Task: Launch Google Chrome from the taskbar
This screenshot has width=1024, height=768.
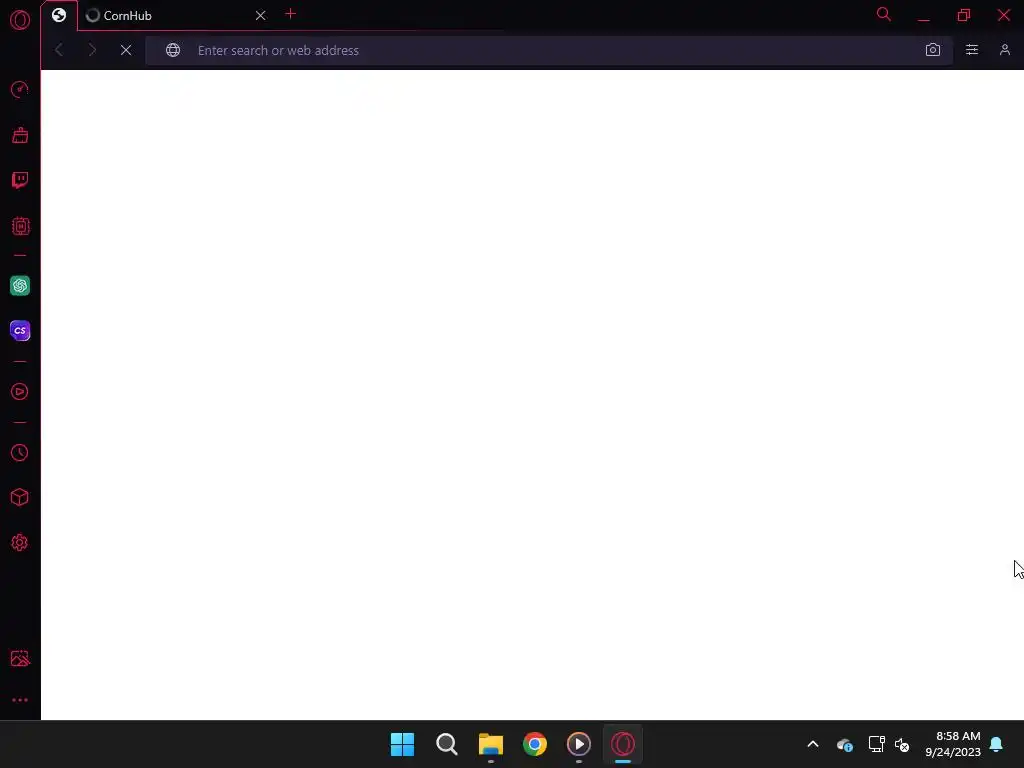Action: click(535, 744)
